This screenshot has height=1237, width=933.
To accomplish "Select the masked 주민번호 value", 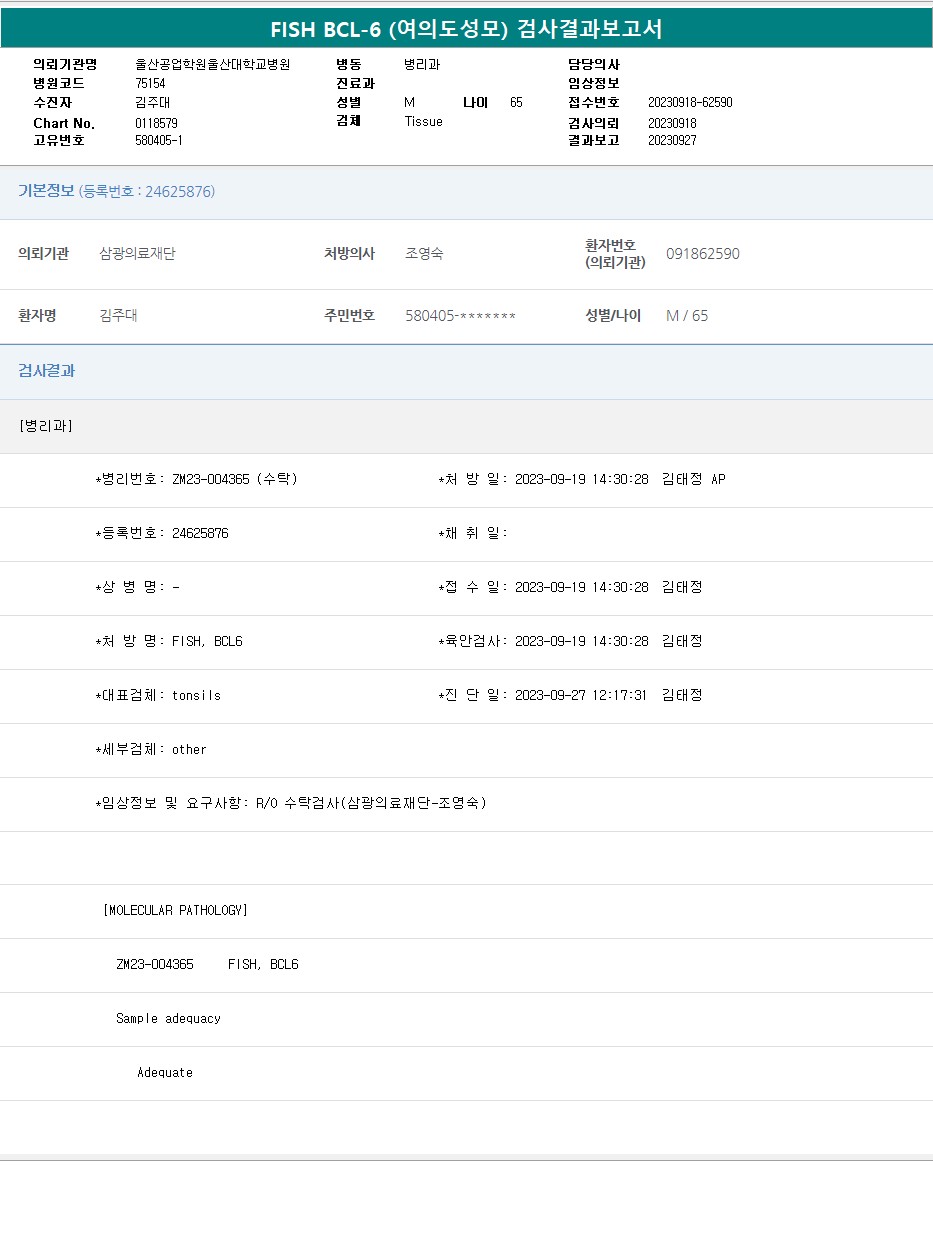I will [460, 316].
